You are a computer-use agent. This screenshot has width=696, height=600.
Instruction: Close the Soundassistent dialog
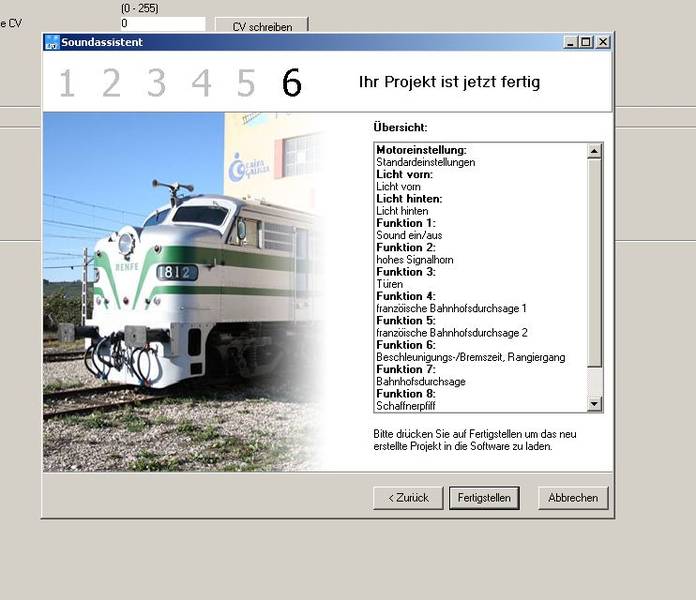pos(602,42)
